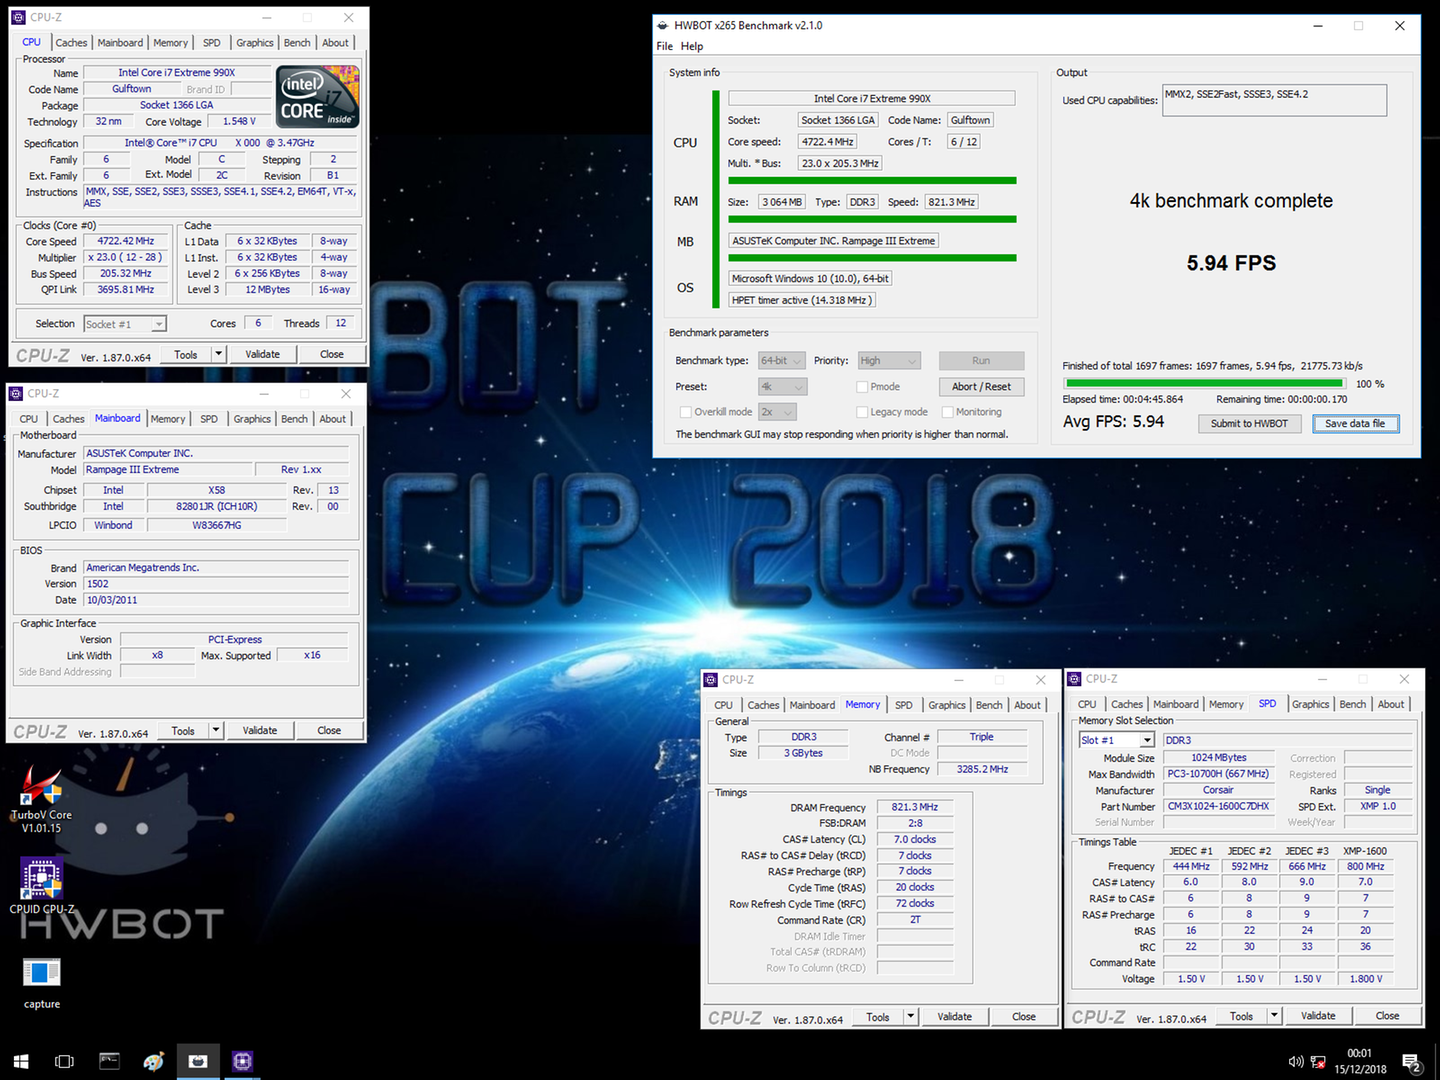Click the DRAM Frequency 821.3 MHz value
The height and width of the screenshot is (1080, 1440).
pos(915,807)
